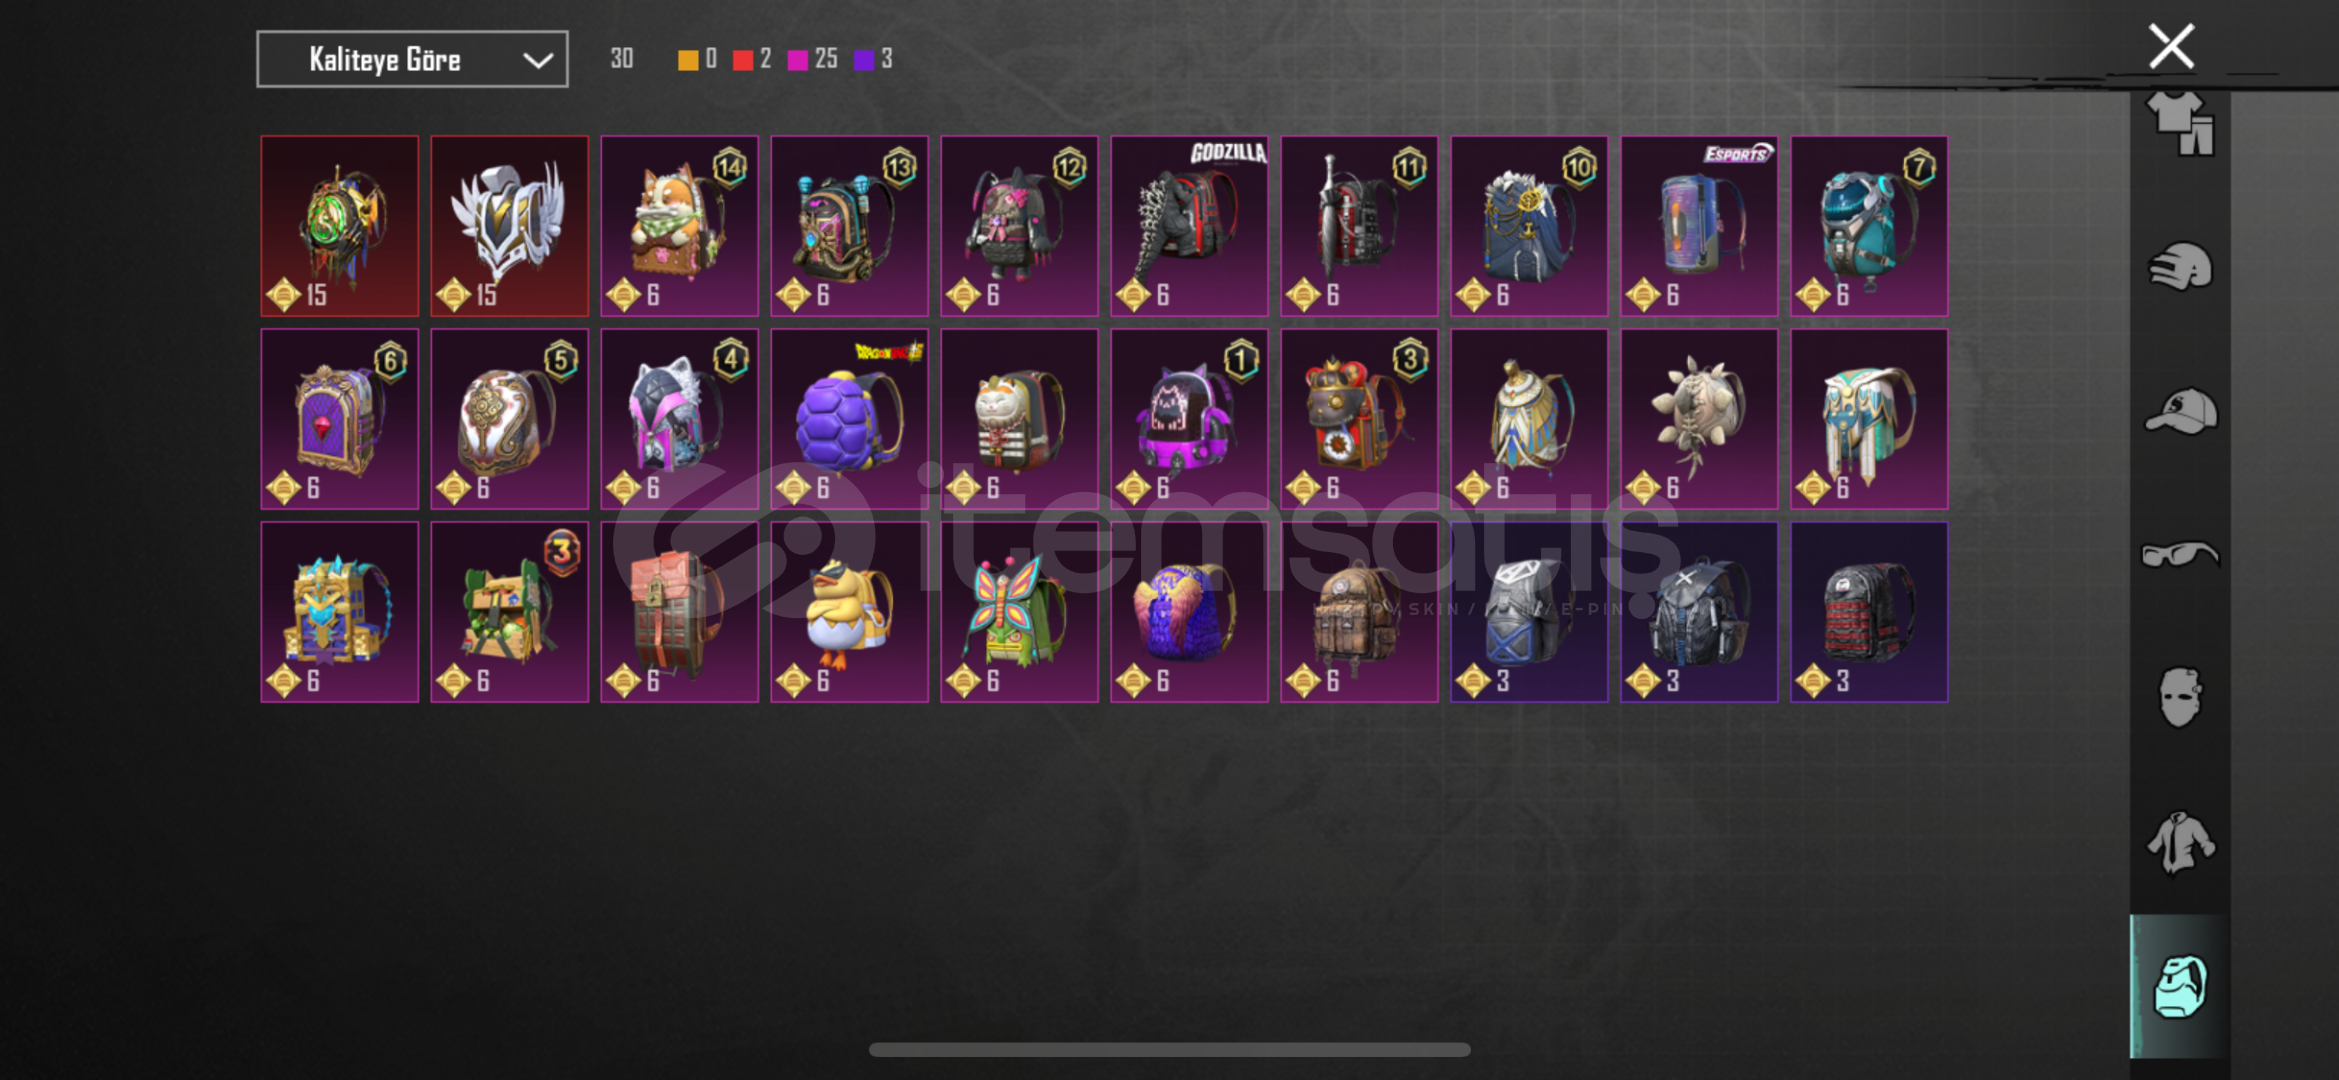Select the Esports backpack skin
Viewport: 2339px width, 1080px height.
pos(1699,226)
